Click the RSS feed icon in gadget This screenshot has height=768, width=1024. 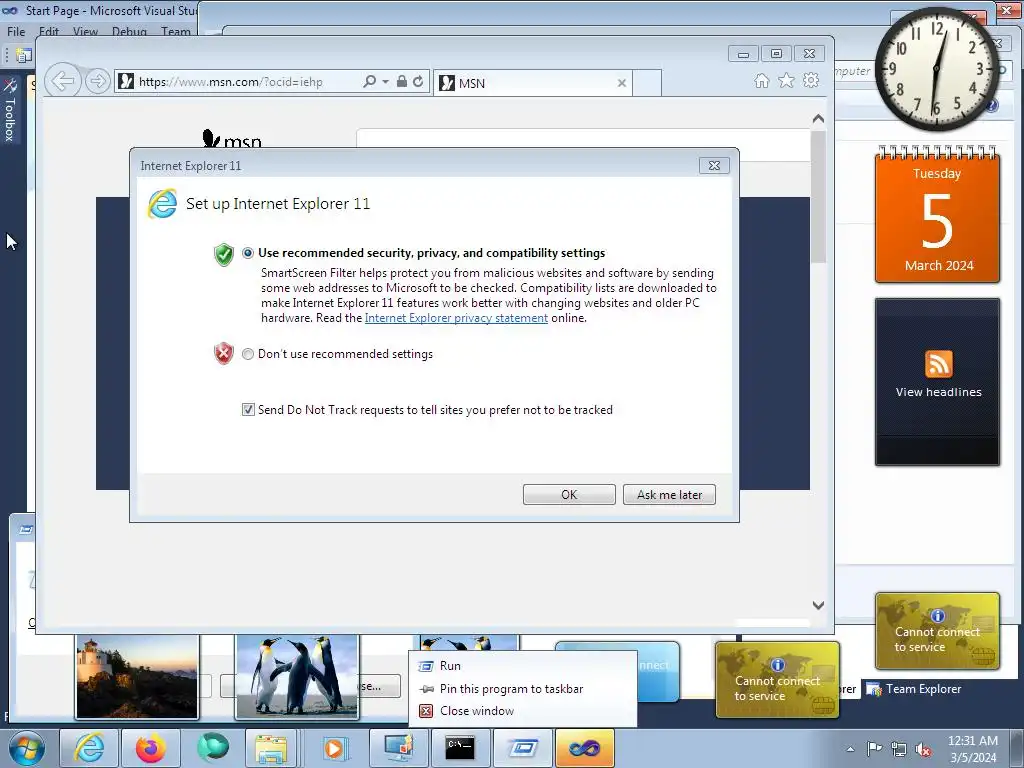pos(938,364)
